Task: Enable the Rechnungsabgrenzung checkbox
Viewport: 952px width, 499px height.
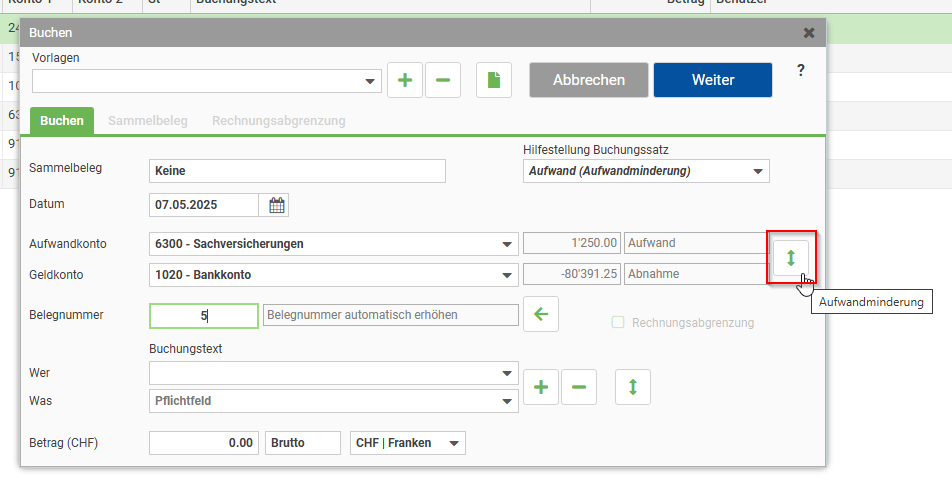Action: pyautogui.click(x=617, y=322)
